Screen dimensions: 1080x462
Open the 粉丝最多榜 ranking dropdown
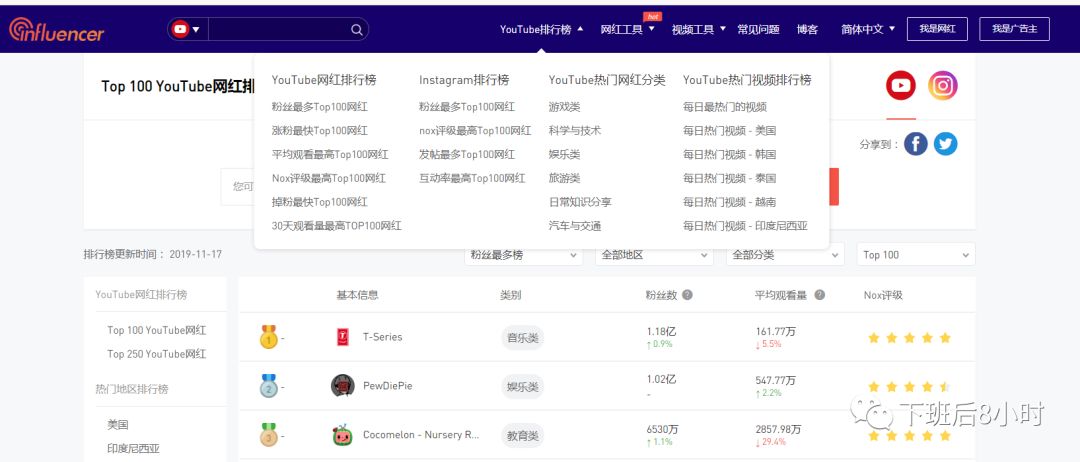point(524,255)
